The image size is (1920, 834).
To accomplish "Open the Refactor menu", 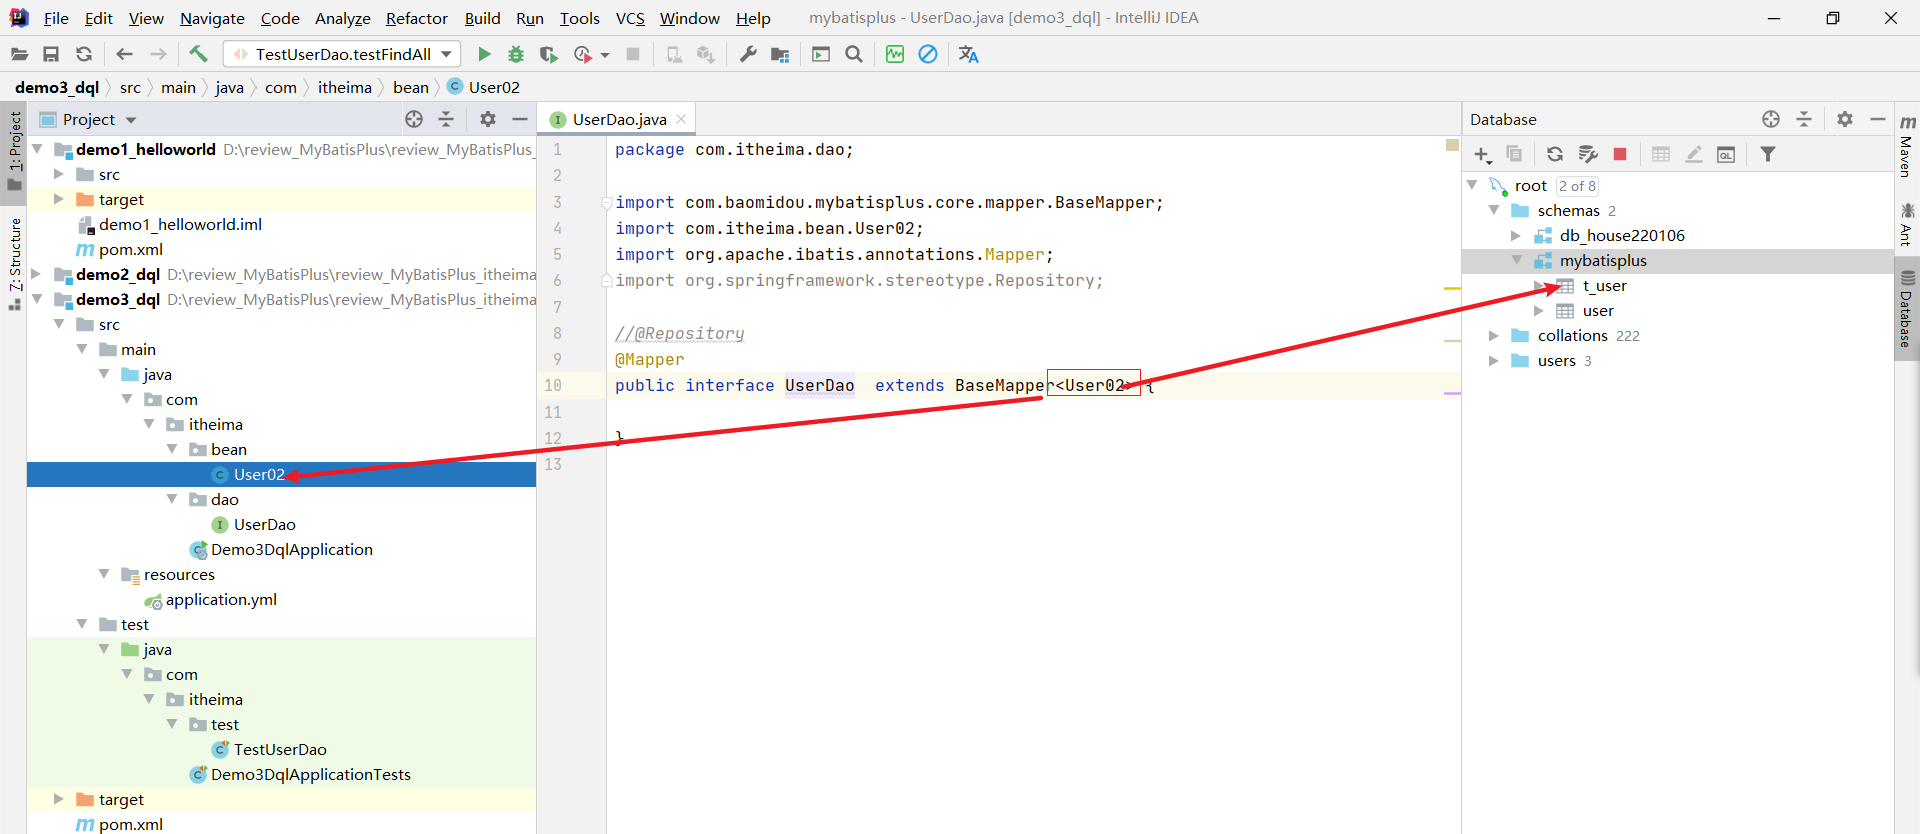I will (x=417, y=18).
